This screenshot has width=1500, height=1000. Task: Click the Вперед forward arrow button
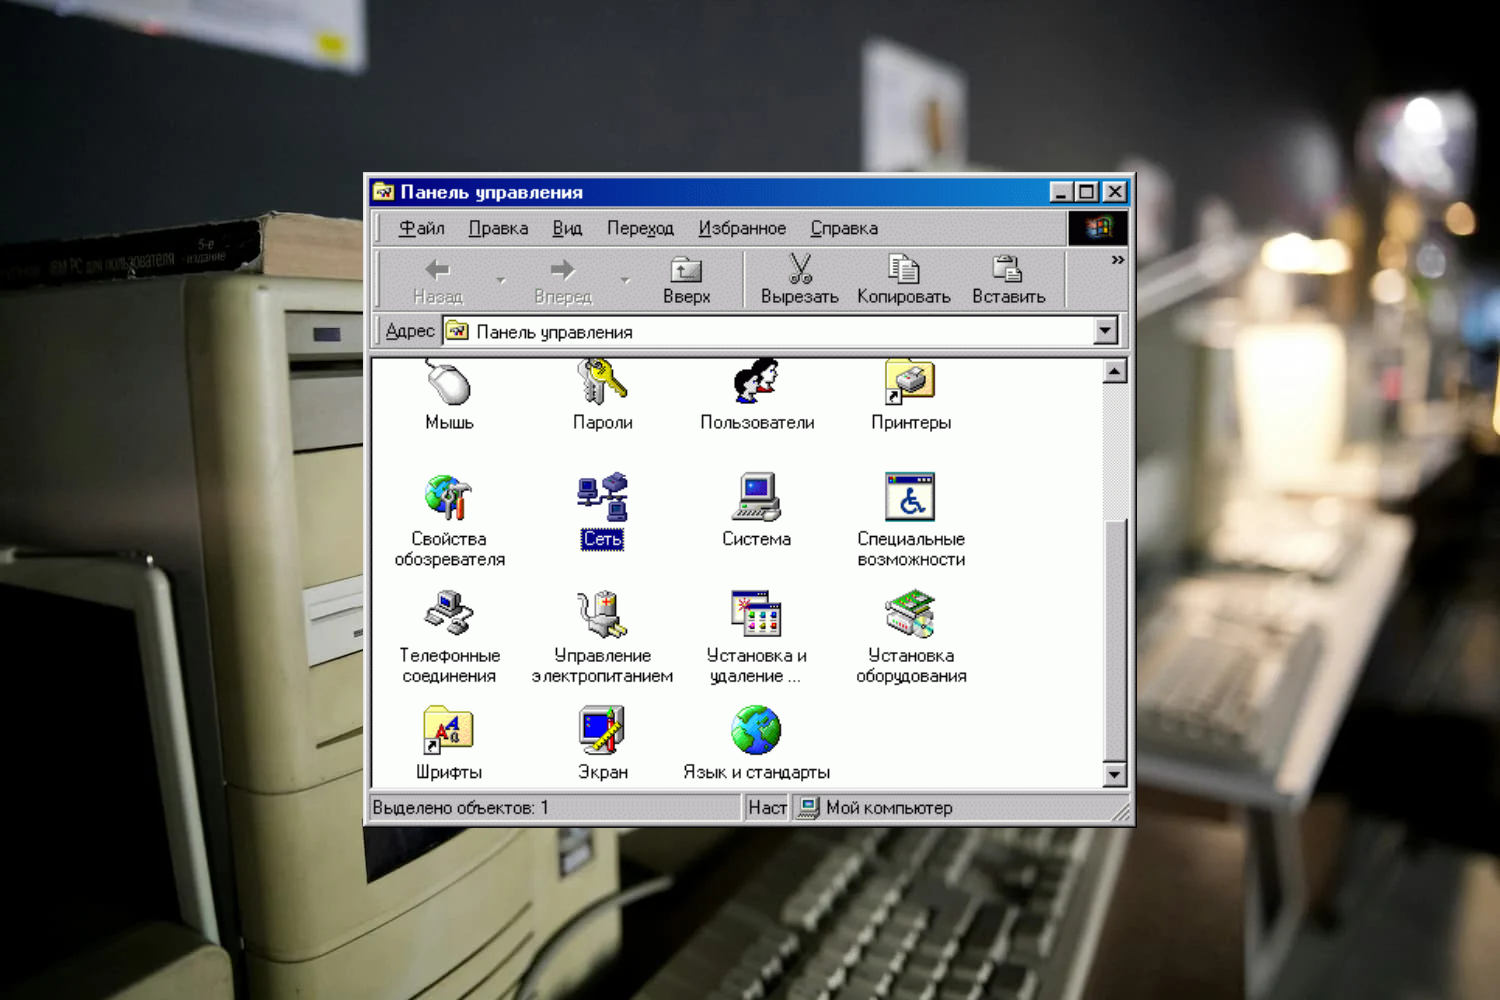563,279
